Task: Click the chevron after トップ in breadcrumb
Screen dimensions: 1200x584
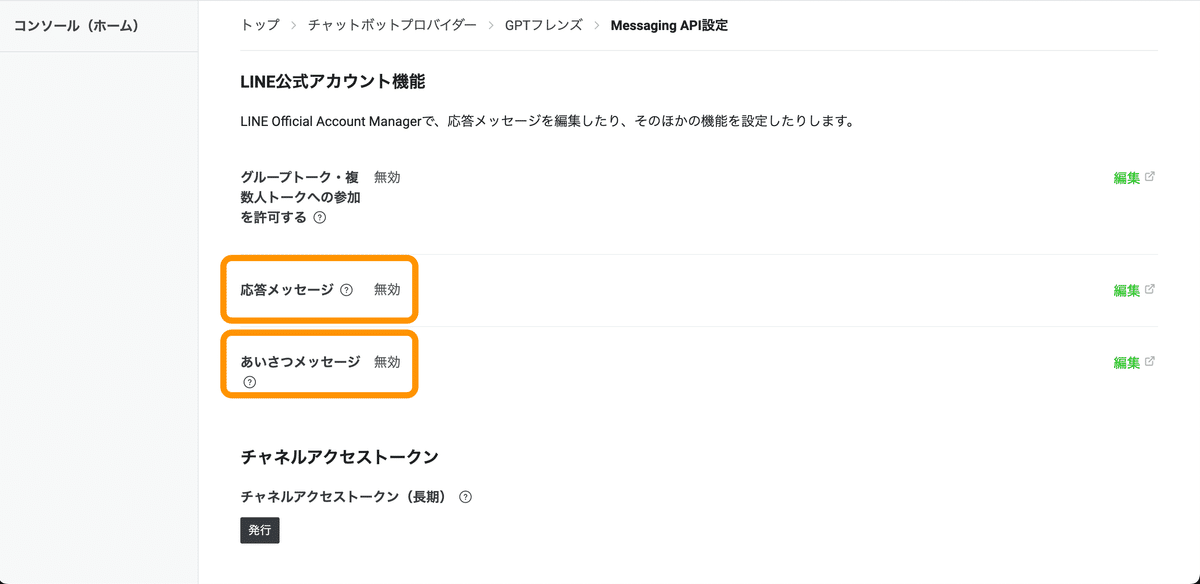Action: click(x=294, y=25)
